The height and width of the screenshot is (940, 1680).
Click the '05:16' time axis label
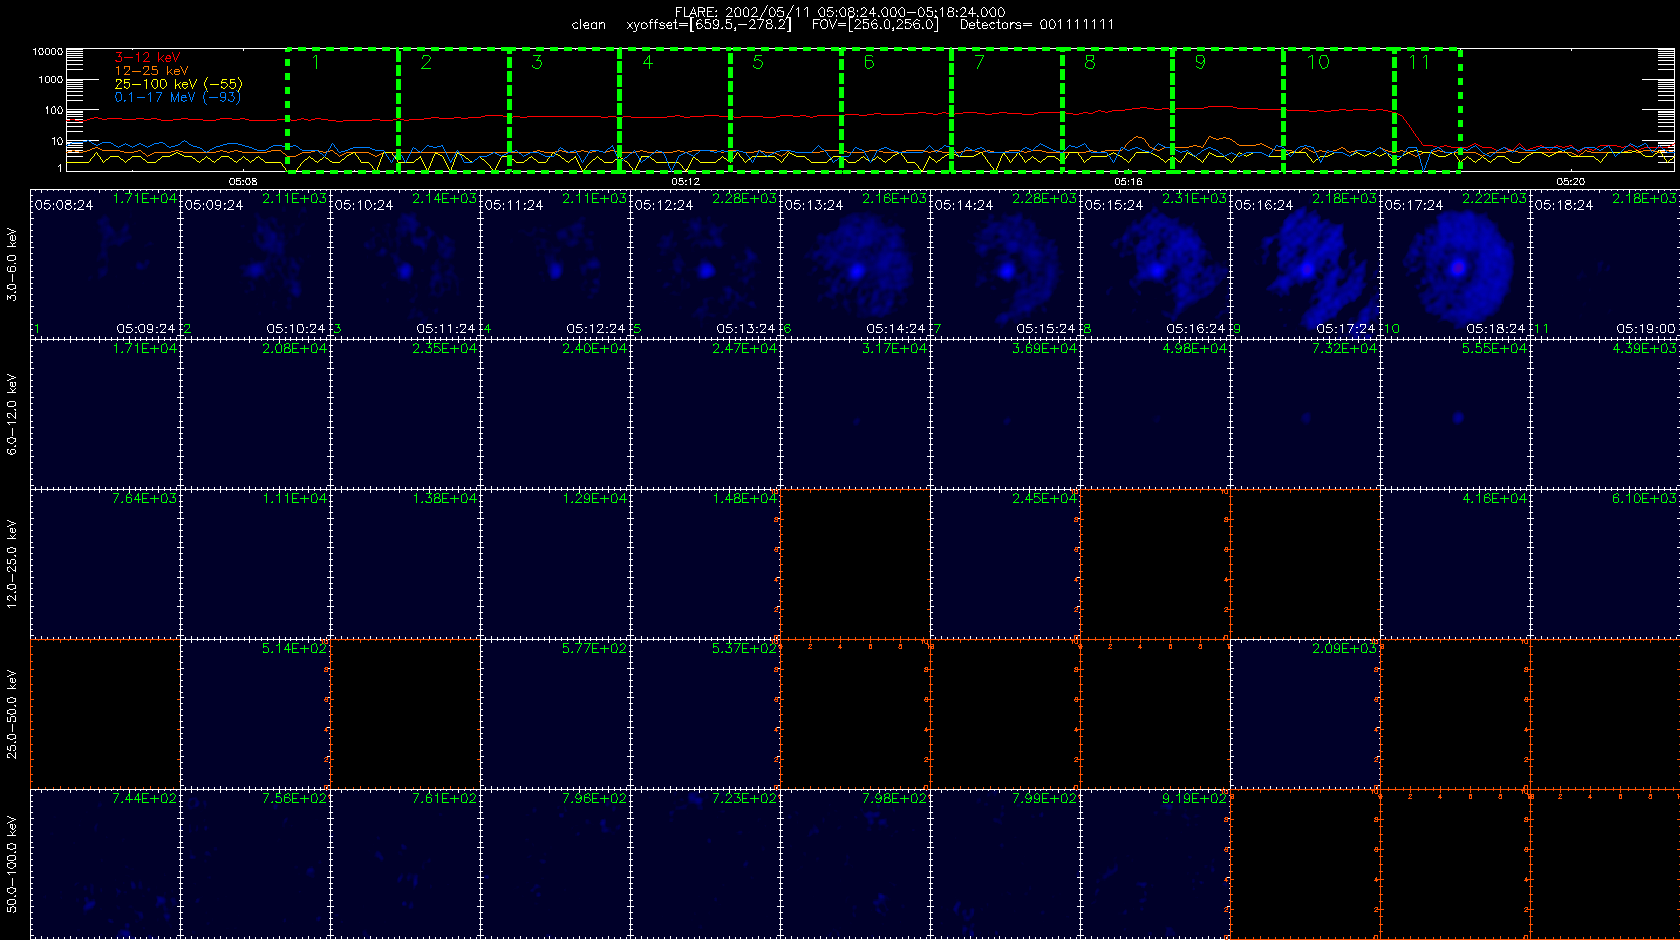1128,182
